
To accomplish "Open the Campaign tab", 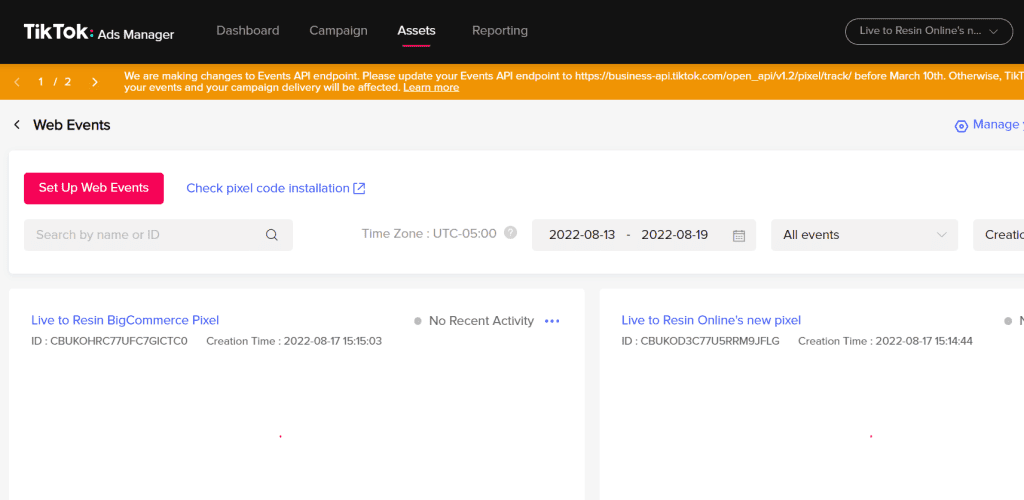I will [x=338, y=31].
